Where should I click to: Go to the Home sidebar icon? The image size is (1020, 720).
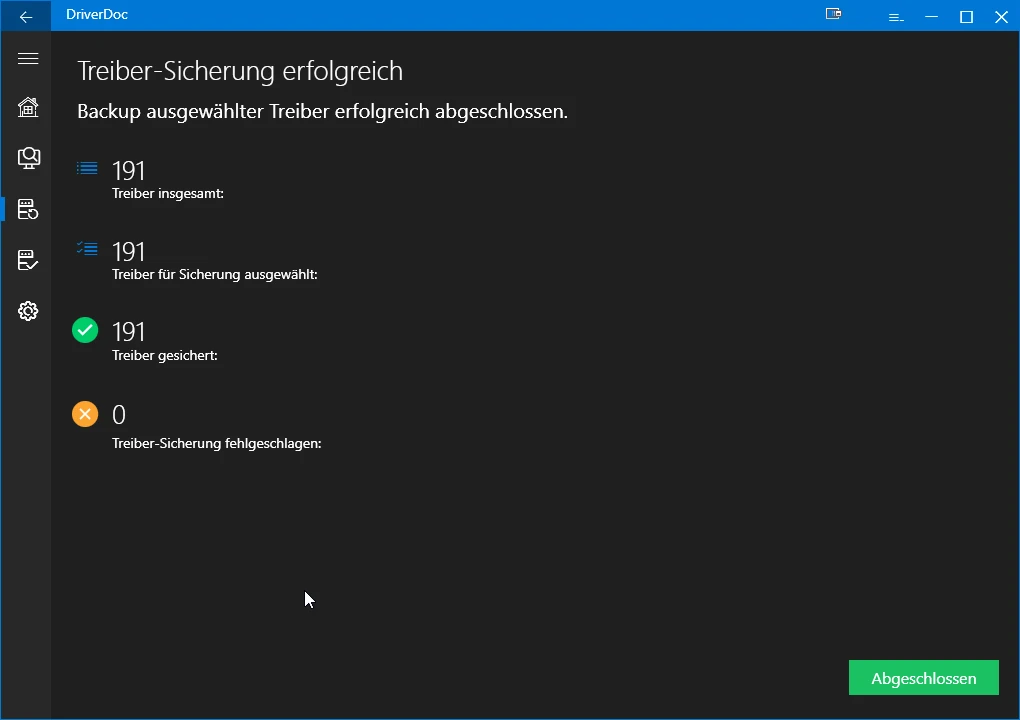[28, 107]
